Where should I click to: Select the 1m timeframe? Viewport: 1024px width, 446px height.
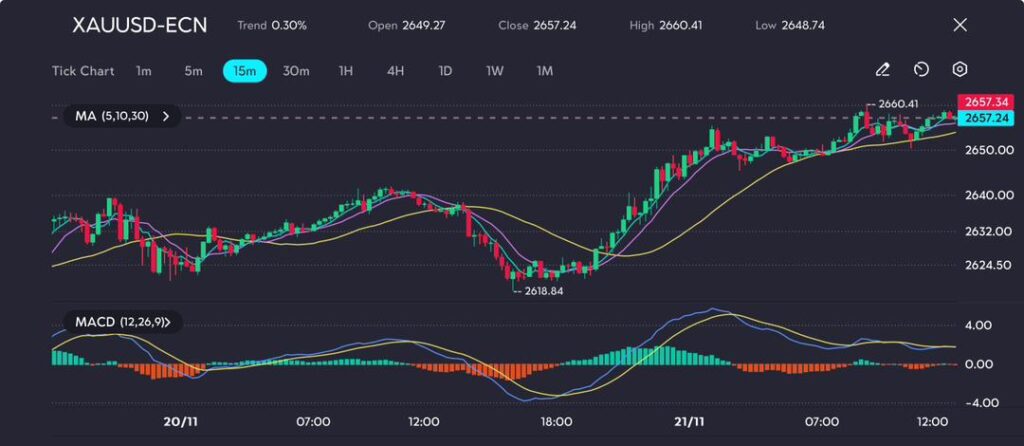(144, 71)
